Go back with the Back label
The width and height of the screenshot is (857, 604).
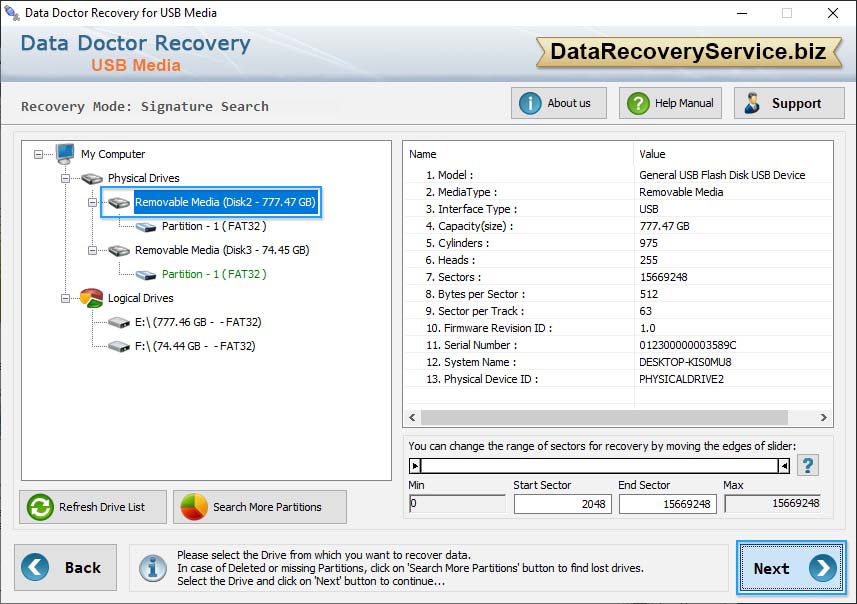coord(83,568)
